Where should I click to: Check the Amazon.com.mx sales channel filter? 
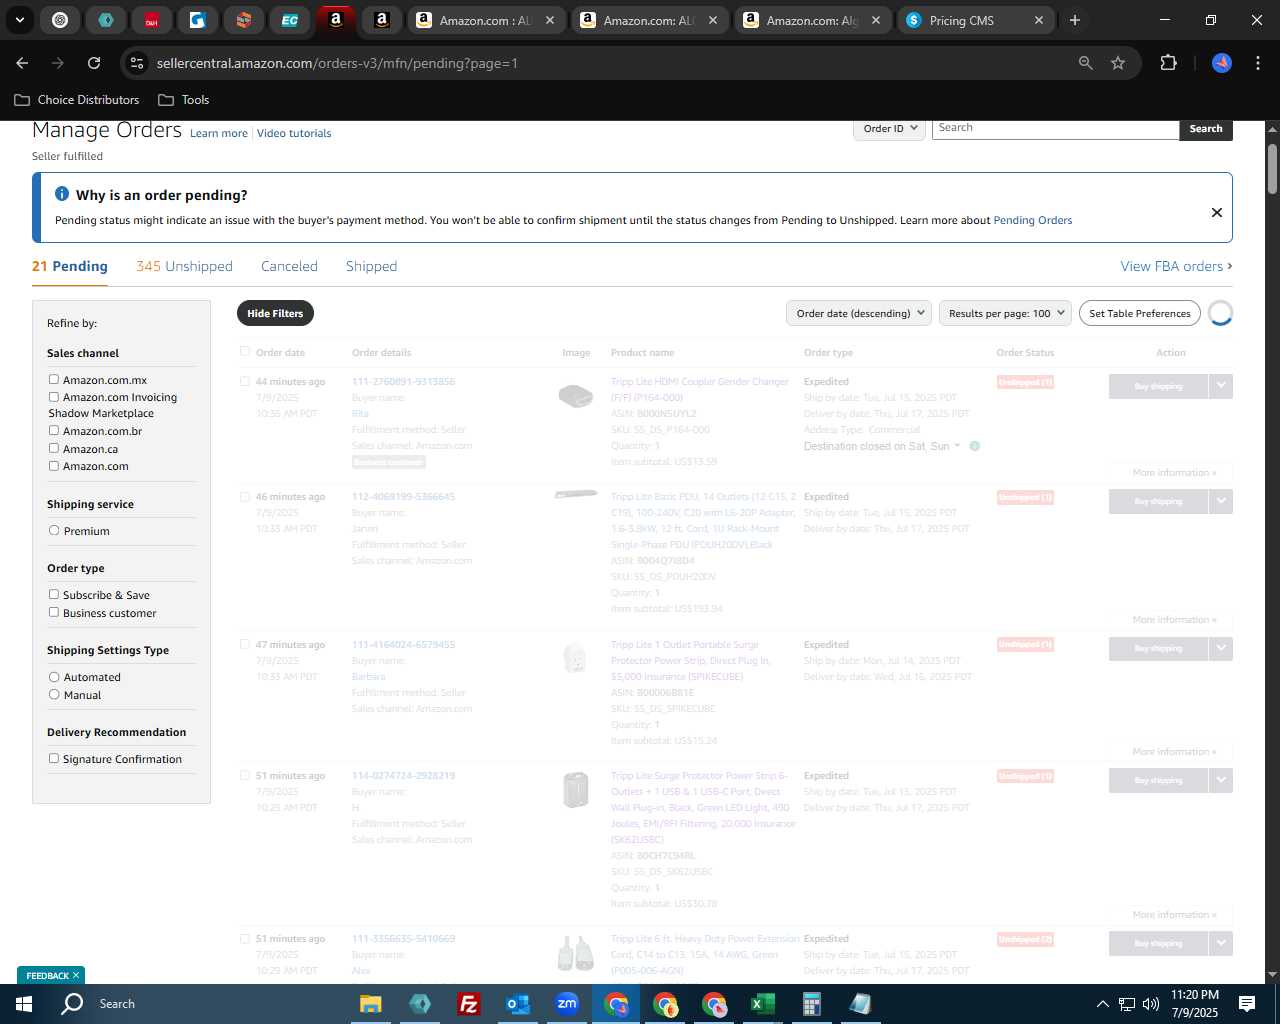click(54, 379)
